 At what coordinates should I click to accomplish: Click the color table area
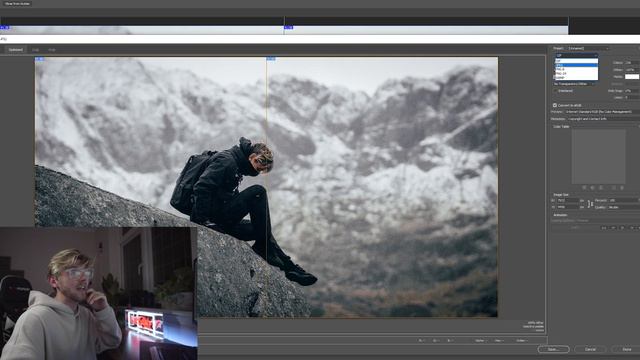[x=598, y=157]
